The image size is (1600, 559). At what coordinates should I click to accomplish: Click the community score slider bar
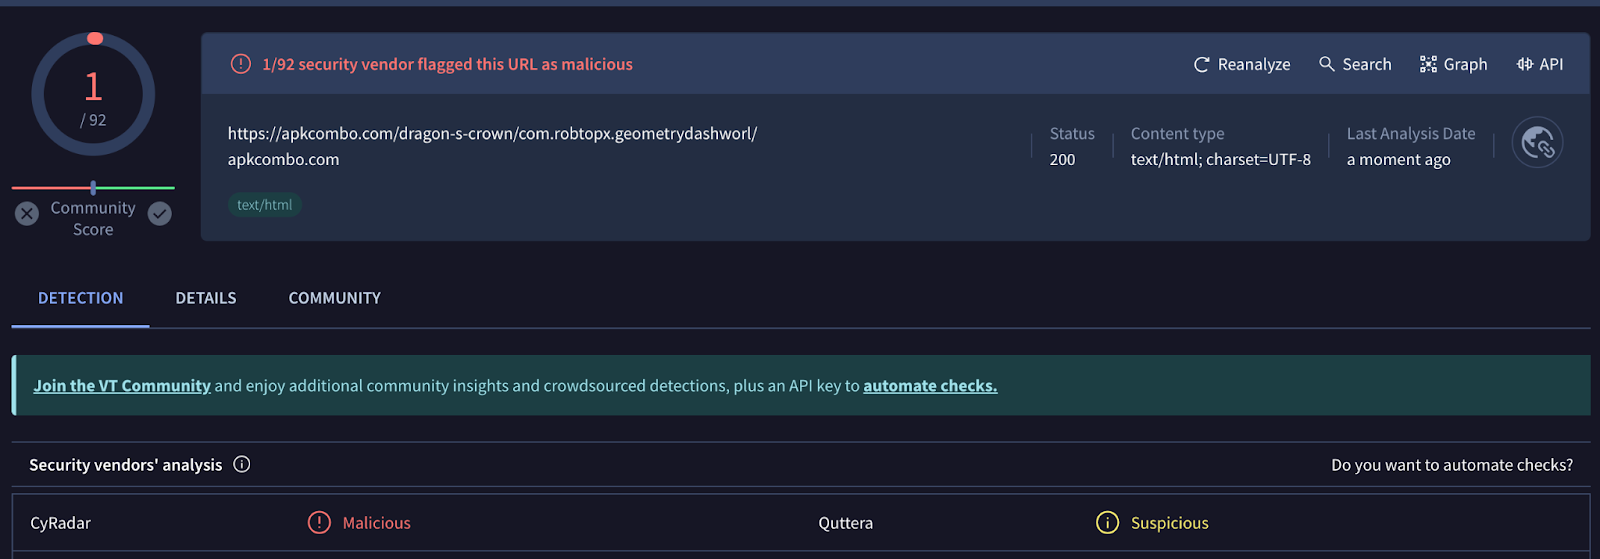tap(93, 188)
